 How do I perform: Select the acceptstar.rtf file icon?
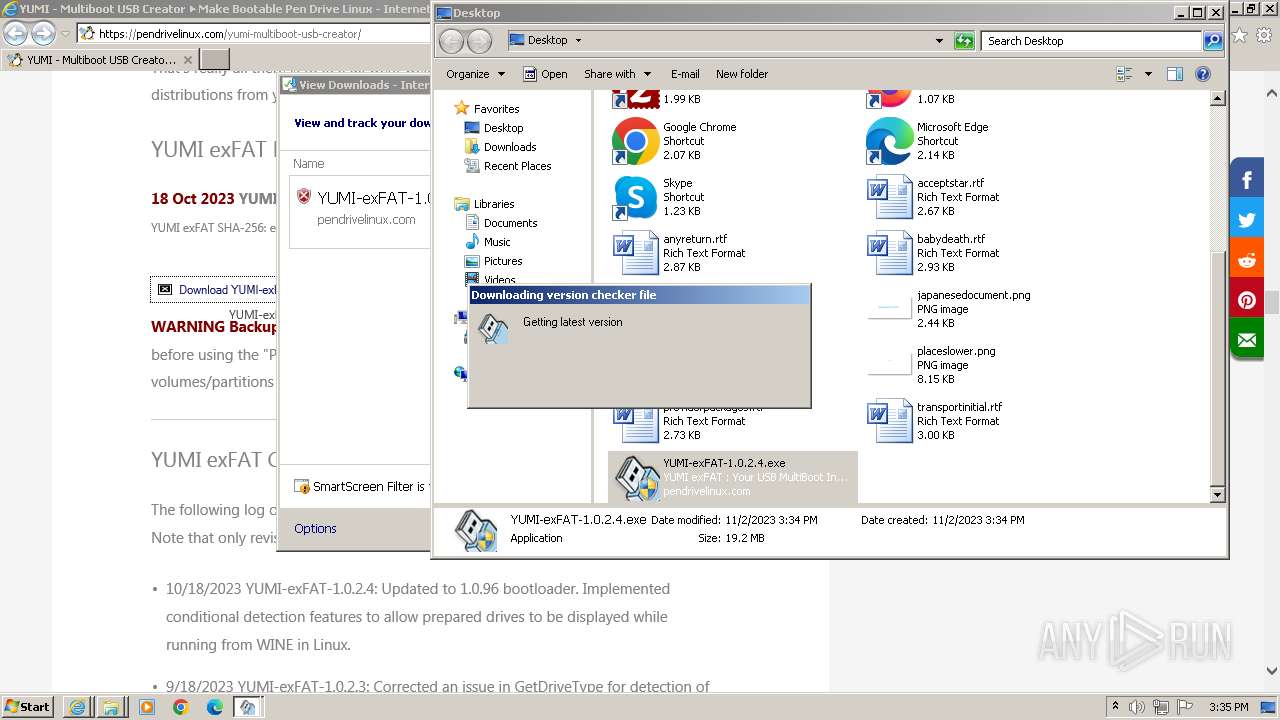click(x=889, y=197)
